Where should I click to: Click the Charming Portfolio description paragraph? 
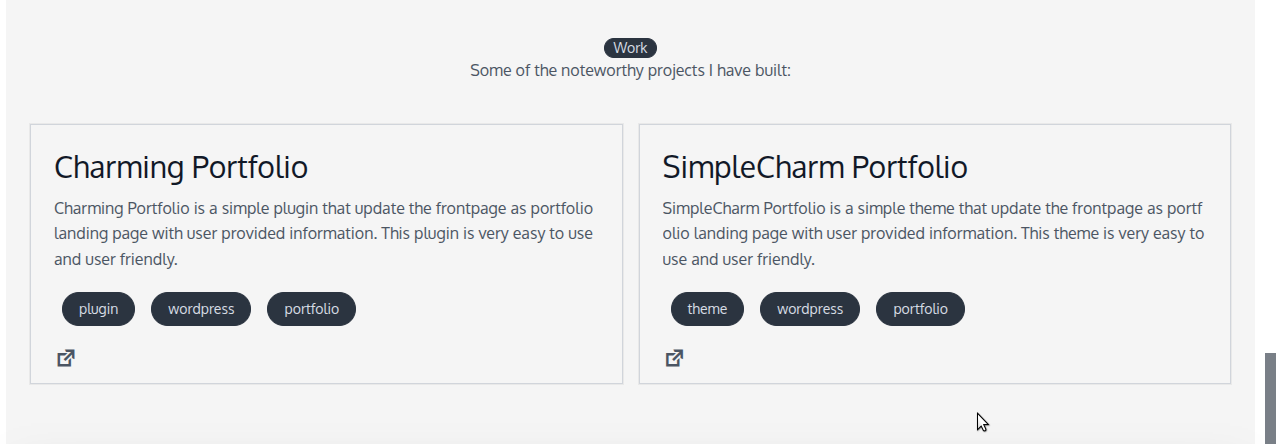(324, 234)
